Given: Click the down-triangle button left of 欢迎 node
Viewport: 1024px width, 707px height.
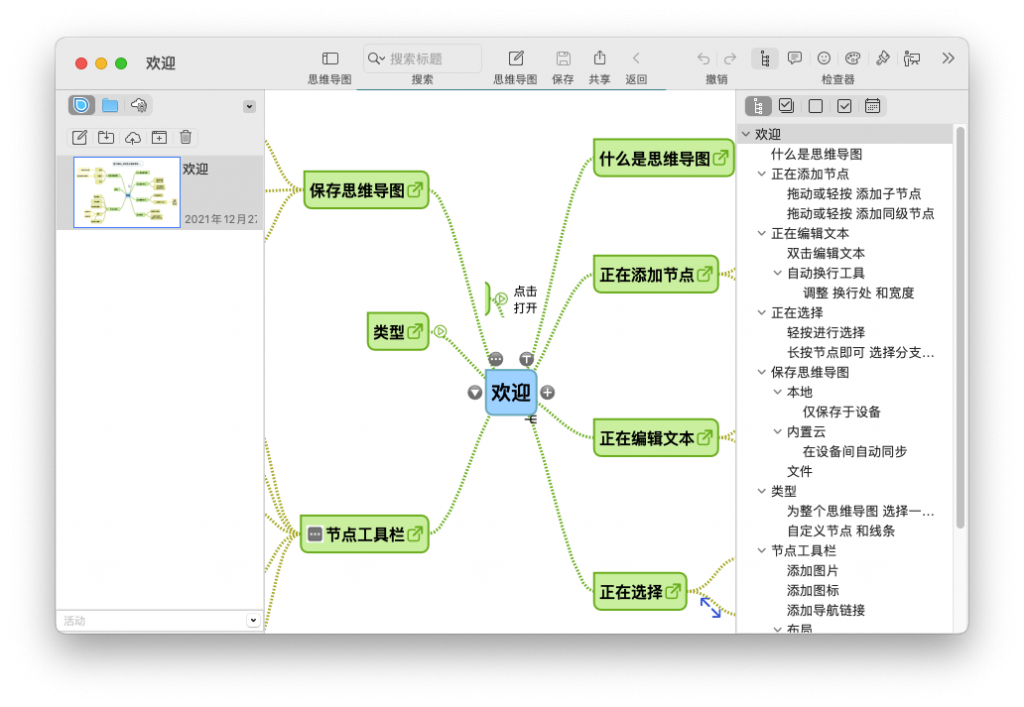Looking at the screenshot, I should 475,392.
